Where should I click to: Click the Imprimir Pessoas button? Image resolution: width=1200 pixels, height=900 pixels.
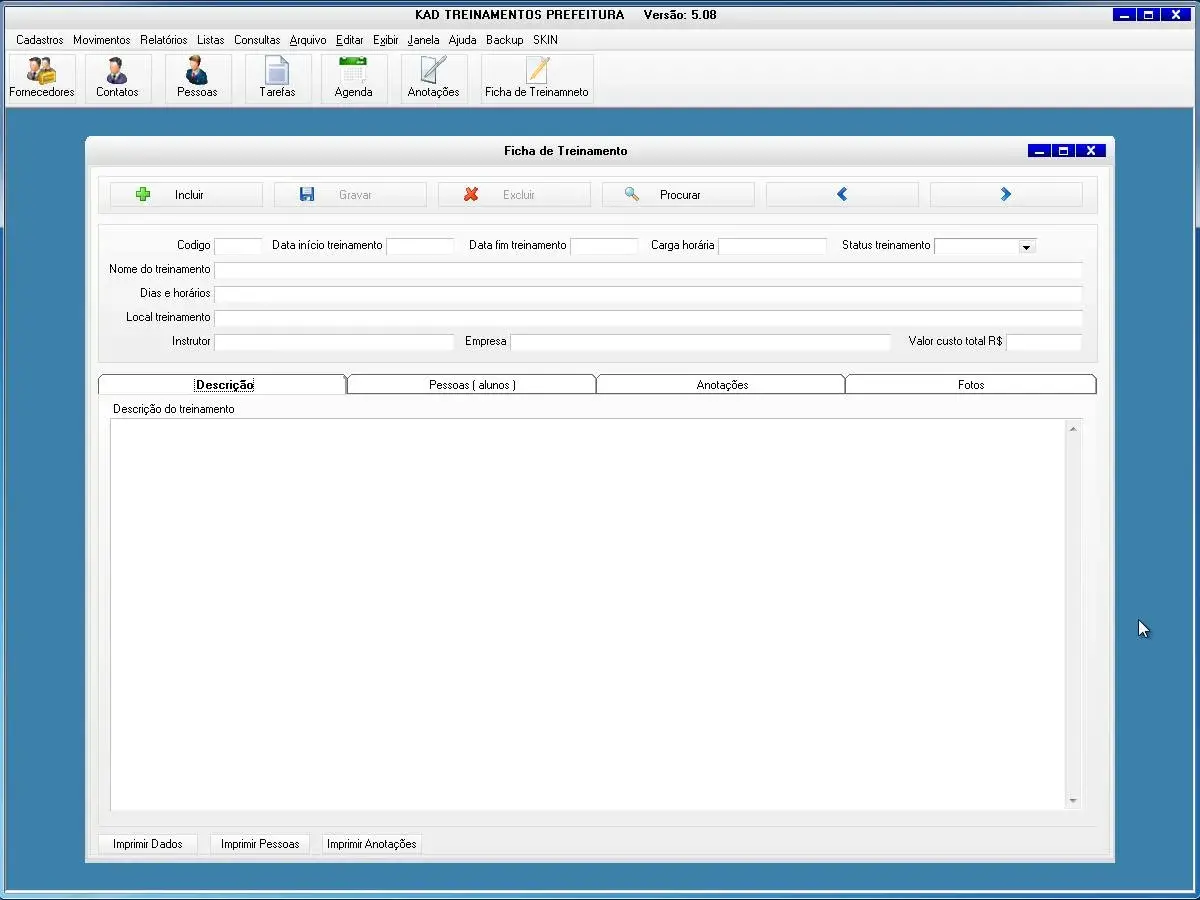260,844
